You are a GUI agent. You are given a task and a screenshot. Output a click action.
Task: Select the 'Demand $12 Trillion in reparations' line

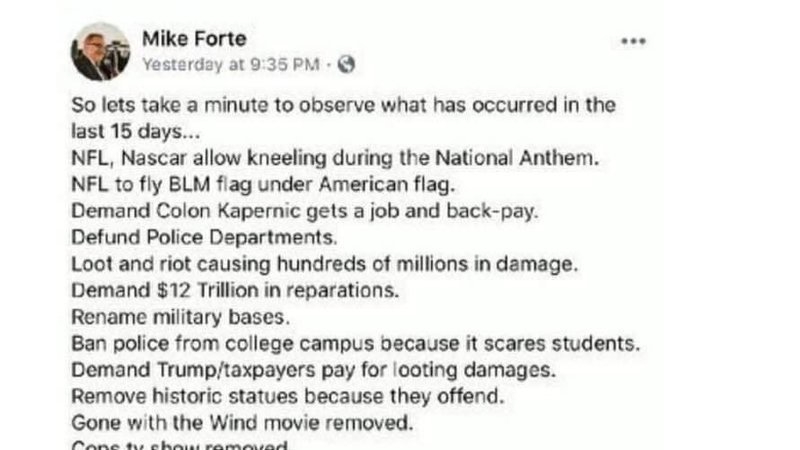235,291
